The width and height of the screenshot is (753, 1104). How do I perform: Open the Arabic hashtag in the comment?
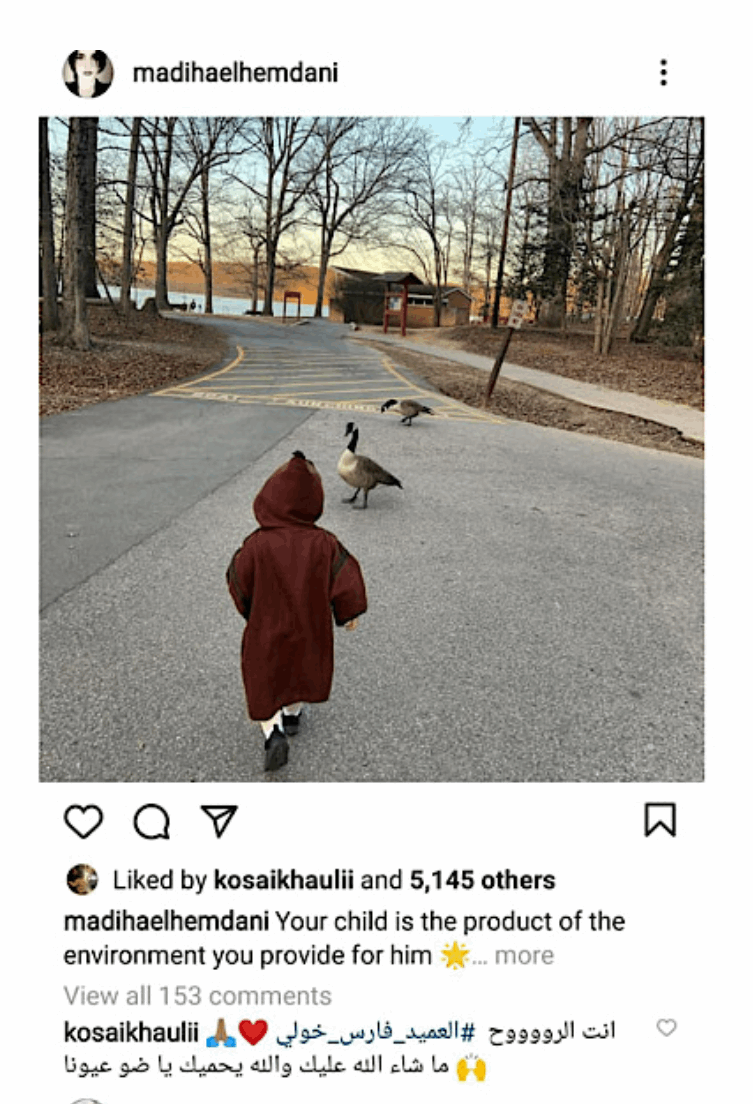375,1032
